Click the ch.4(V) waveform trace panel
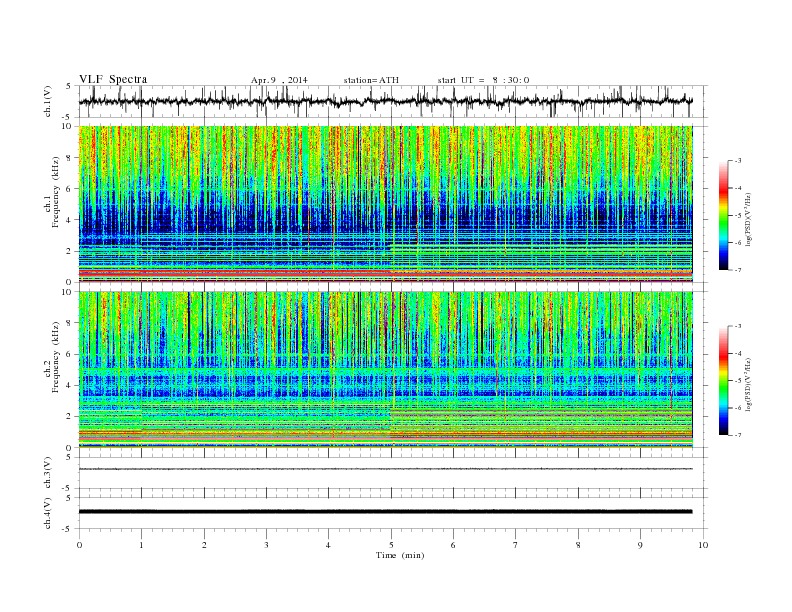Image resolution: width=792 pixels, height=612 pixels. point(393,513)
